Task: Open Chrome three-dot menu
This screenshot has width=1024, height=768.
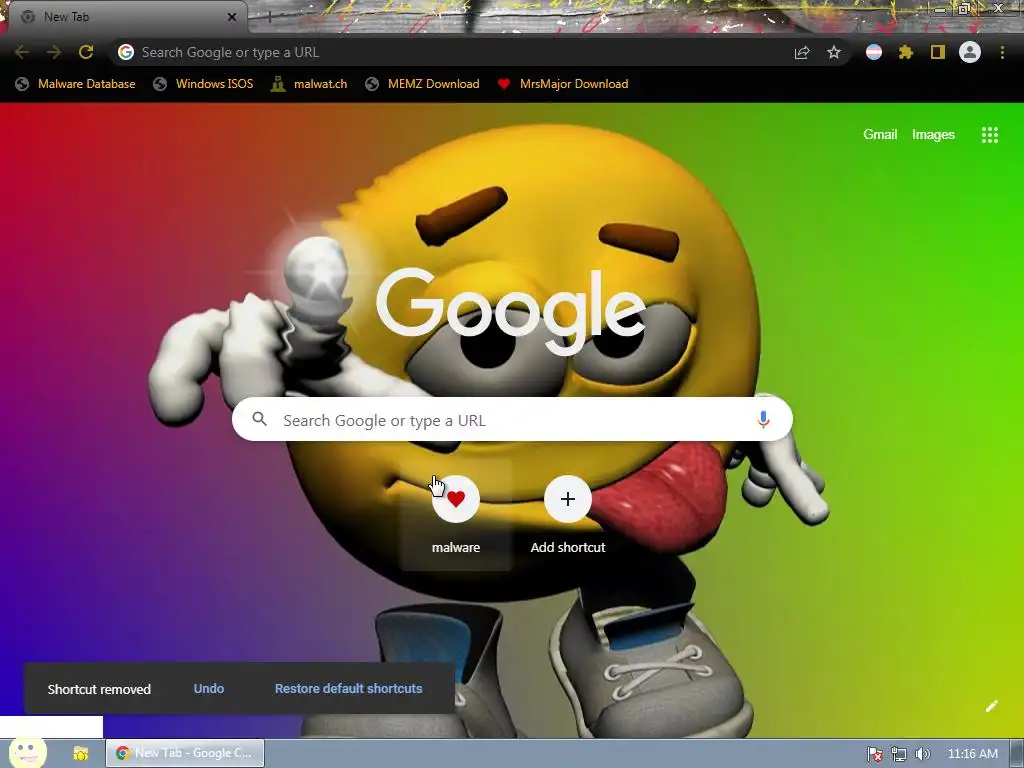Action: 1002,52
